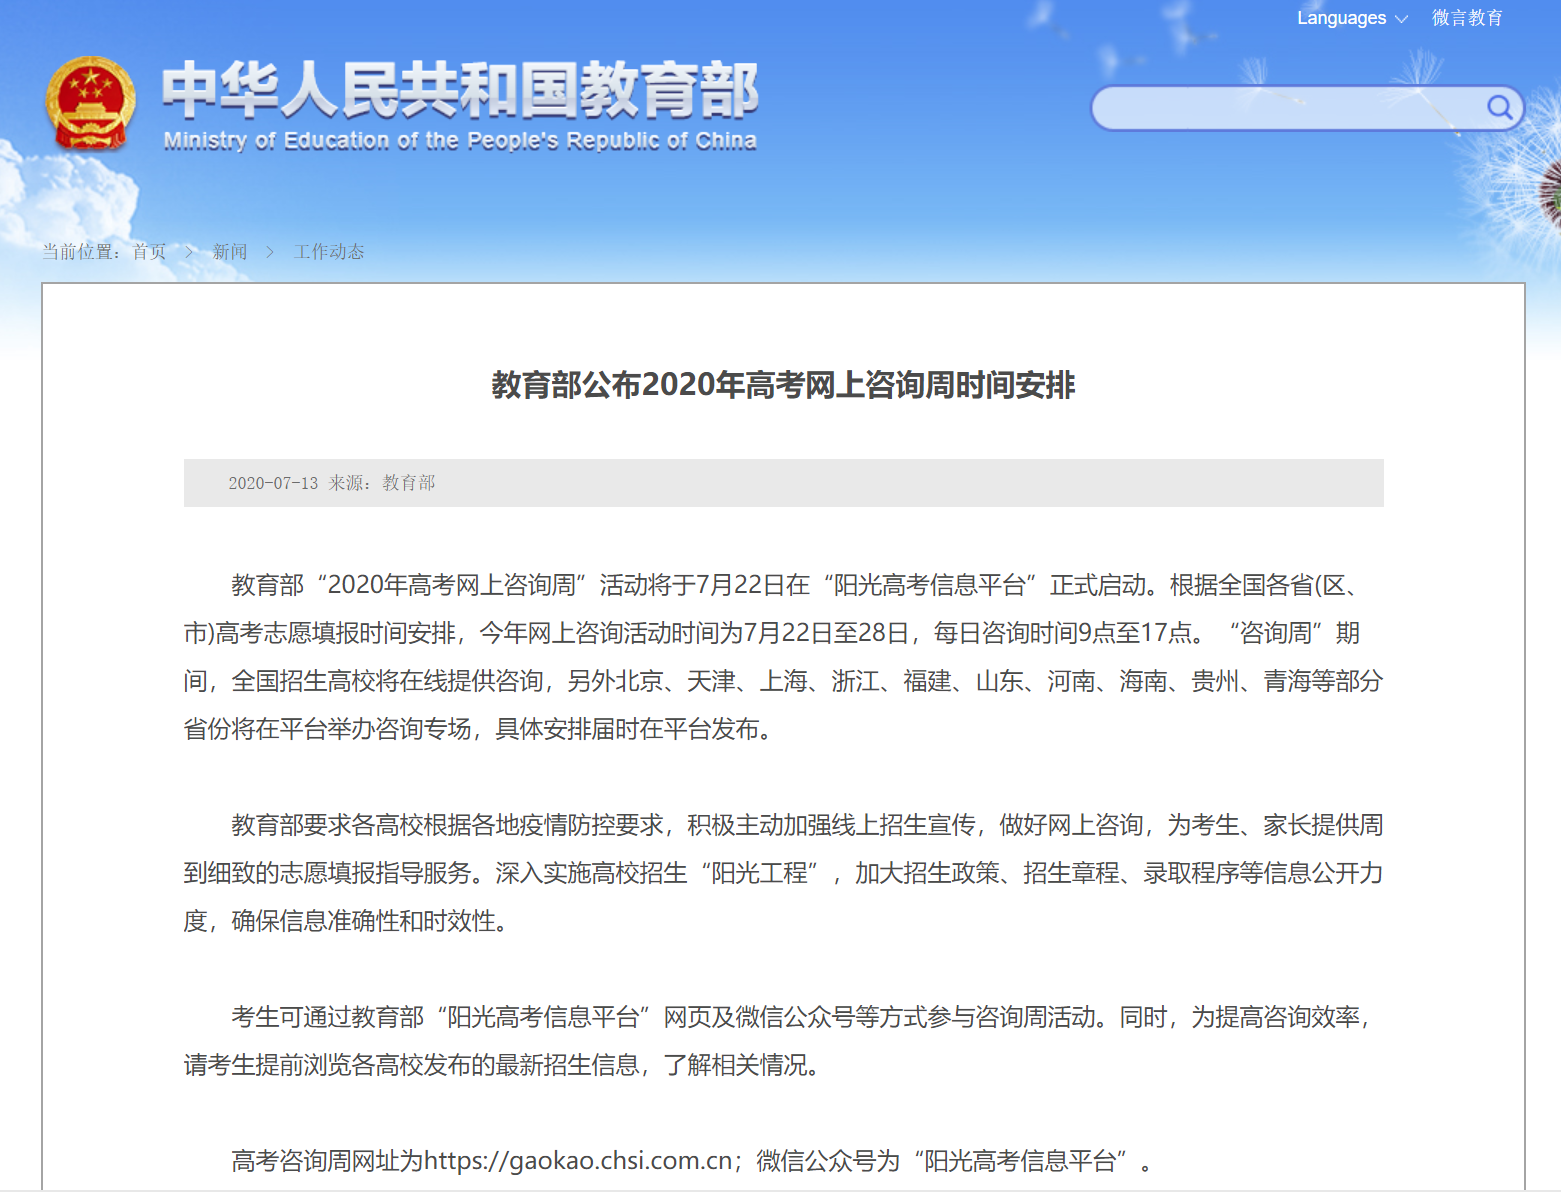The image size is (1561, 1192).
Task: Click the article title 教育部公布2020年高考网上咨询周时间安排
Action: [783, 385]
